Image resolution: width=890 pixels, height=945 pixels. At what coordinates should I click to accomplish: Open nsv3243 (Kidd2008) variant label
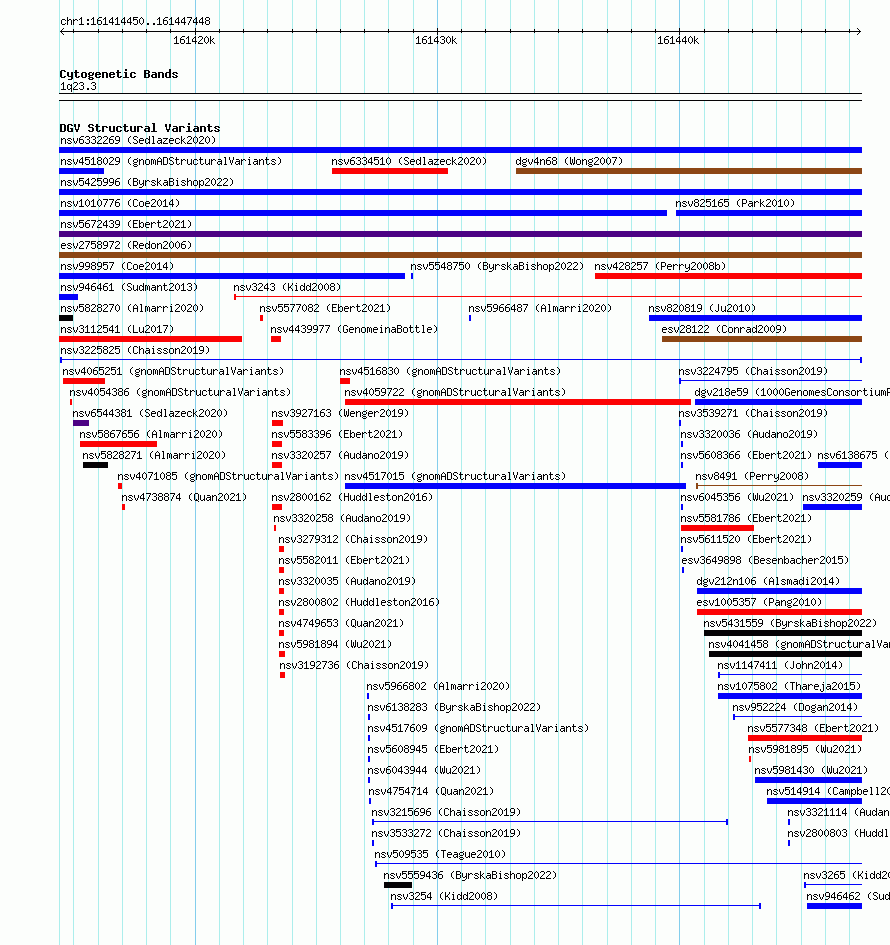coord(287,287)
